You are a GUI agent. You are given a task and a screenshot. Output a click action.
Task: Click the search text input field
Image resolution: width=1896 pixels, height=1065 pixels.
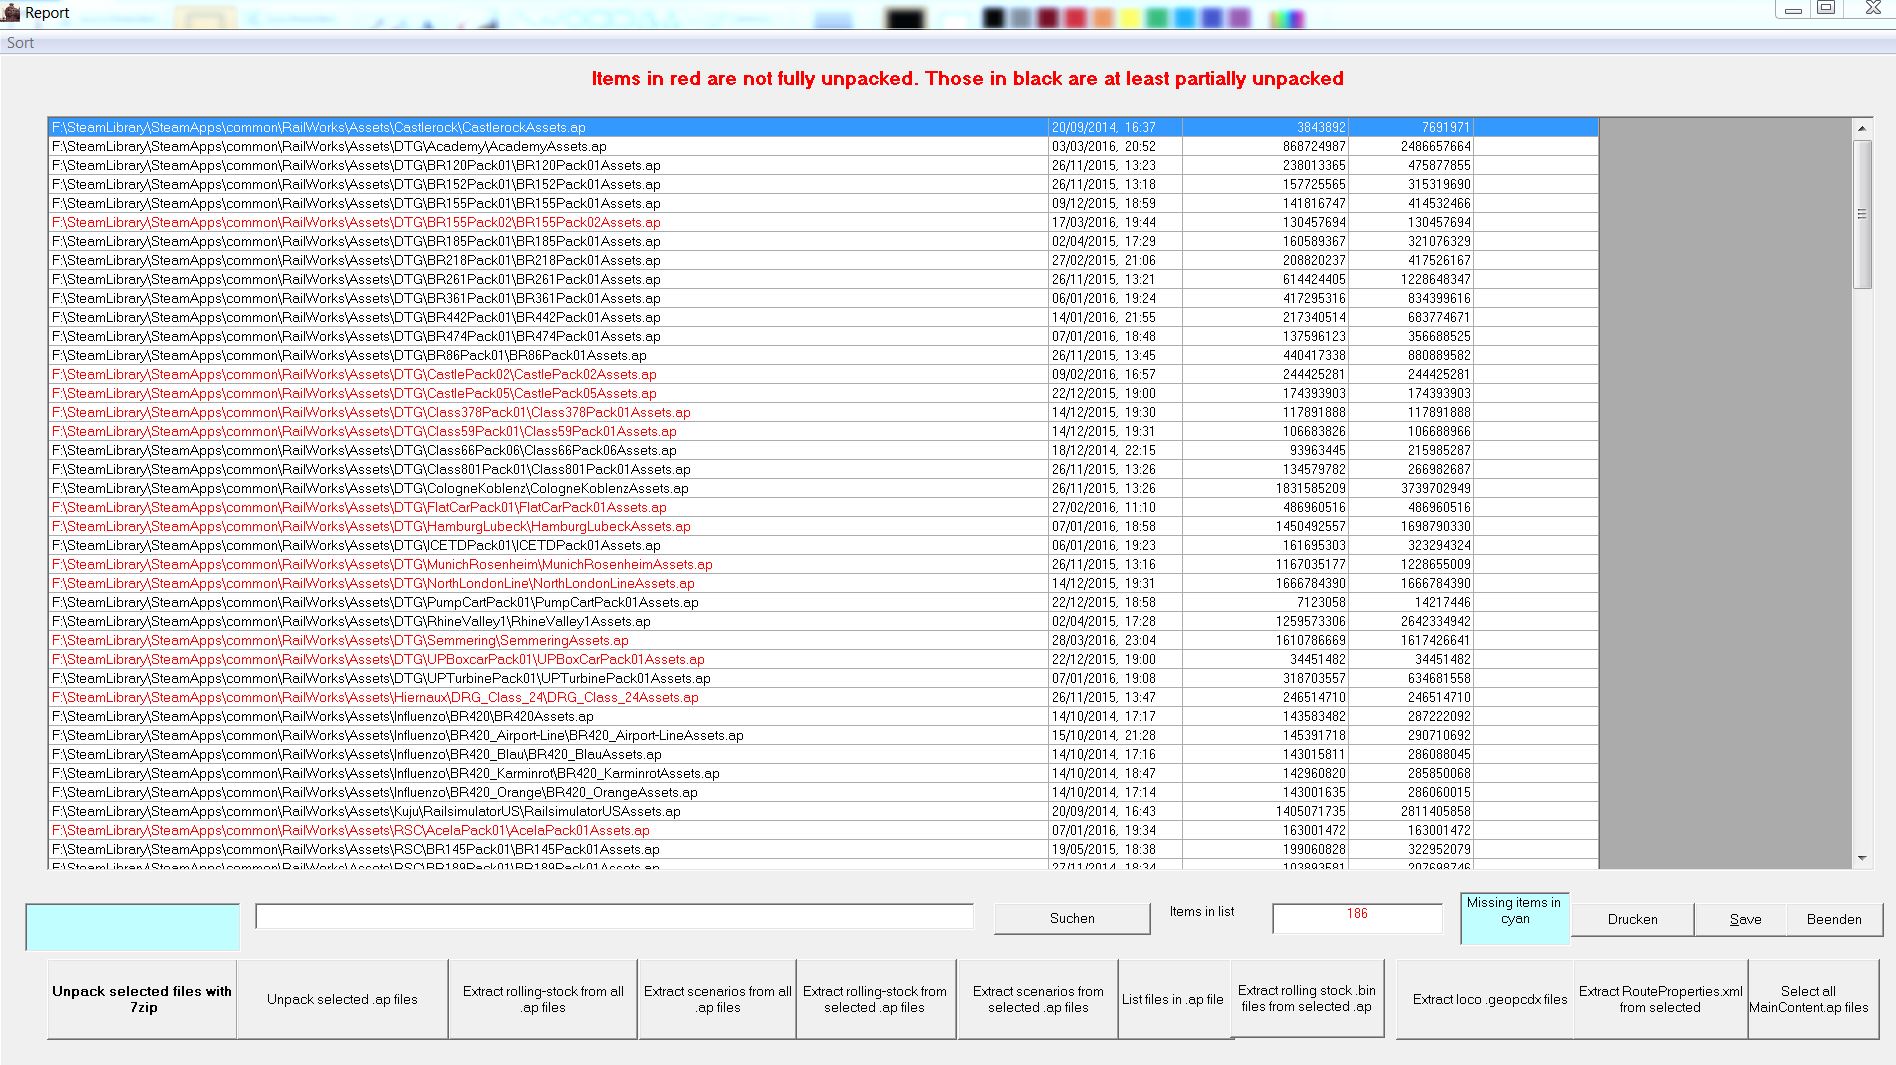coord(614,917)
